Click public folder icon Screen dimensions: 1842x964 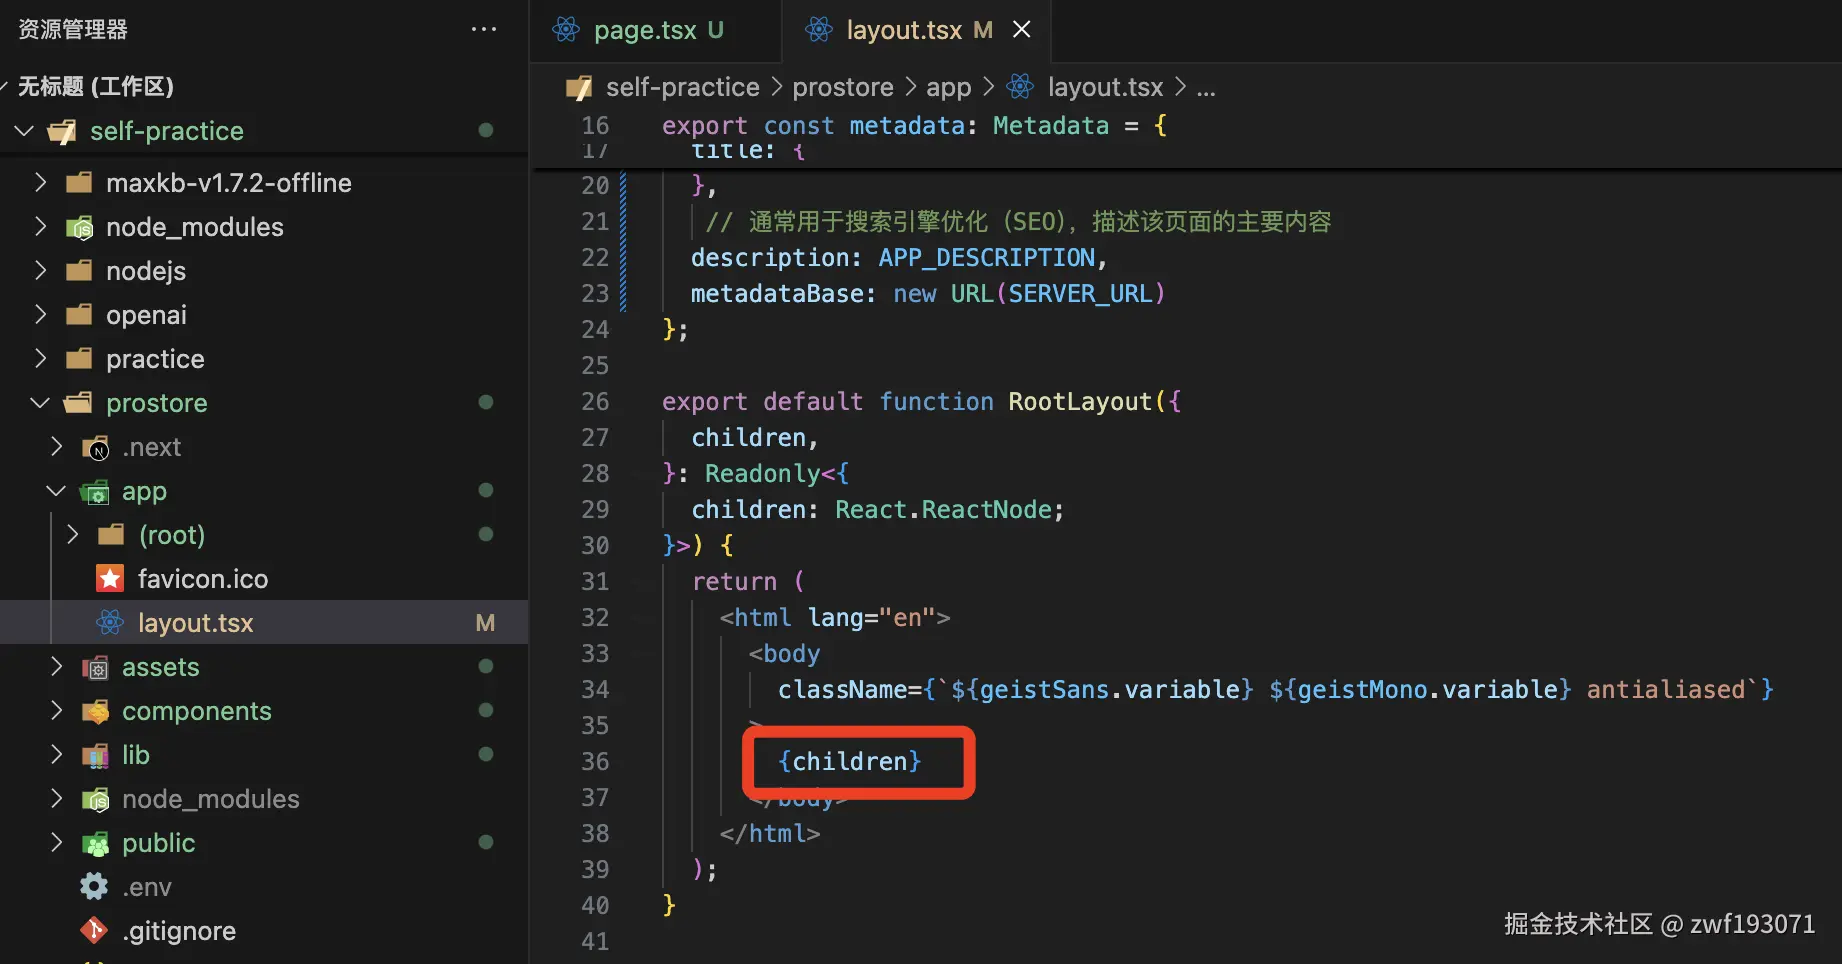tap(95, 844)
